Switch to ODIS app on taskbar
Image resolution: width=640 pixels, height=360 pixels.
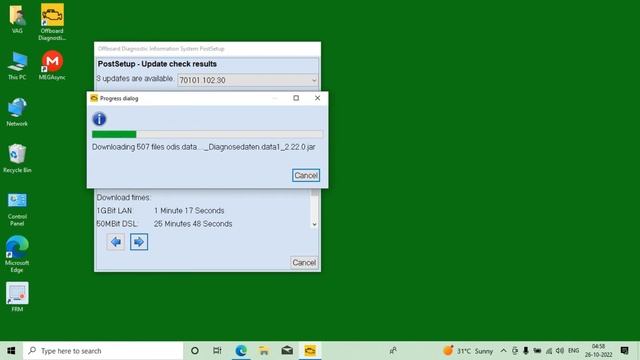(x=310, y=351)
